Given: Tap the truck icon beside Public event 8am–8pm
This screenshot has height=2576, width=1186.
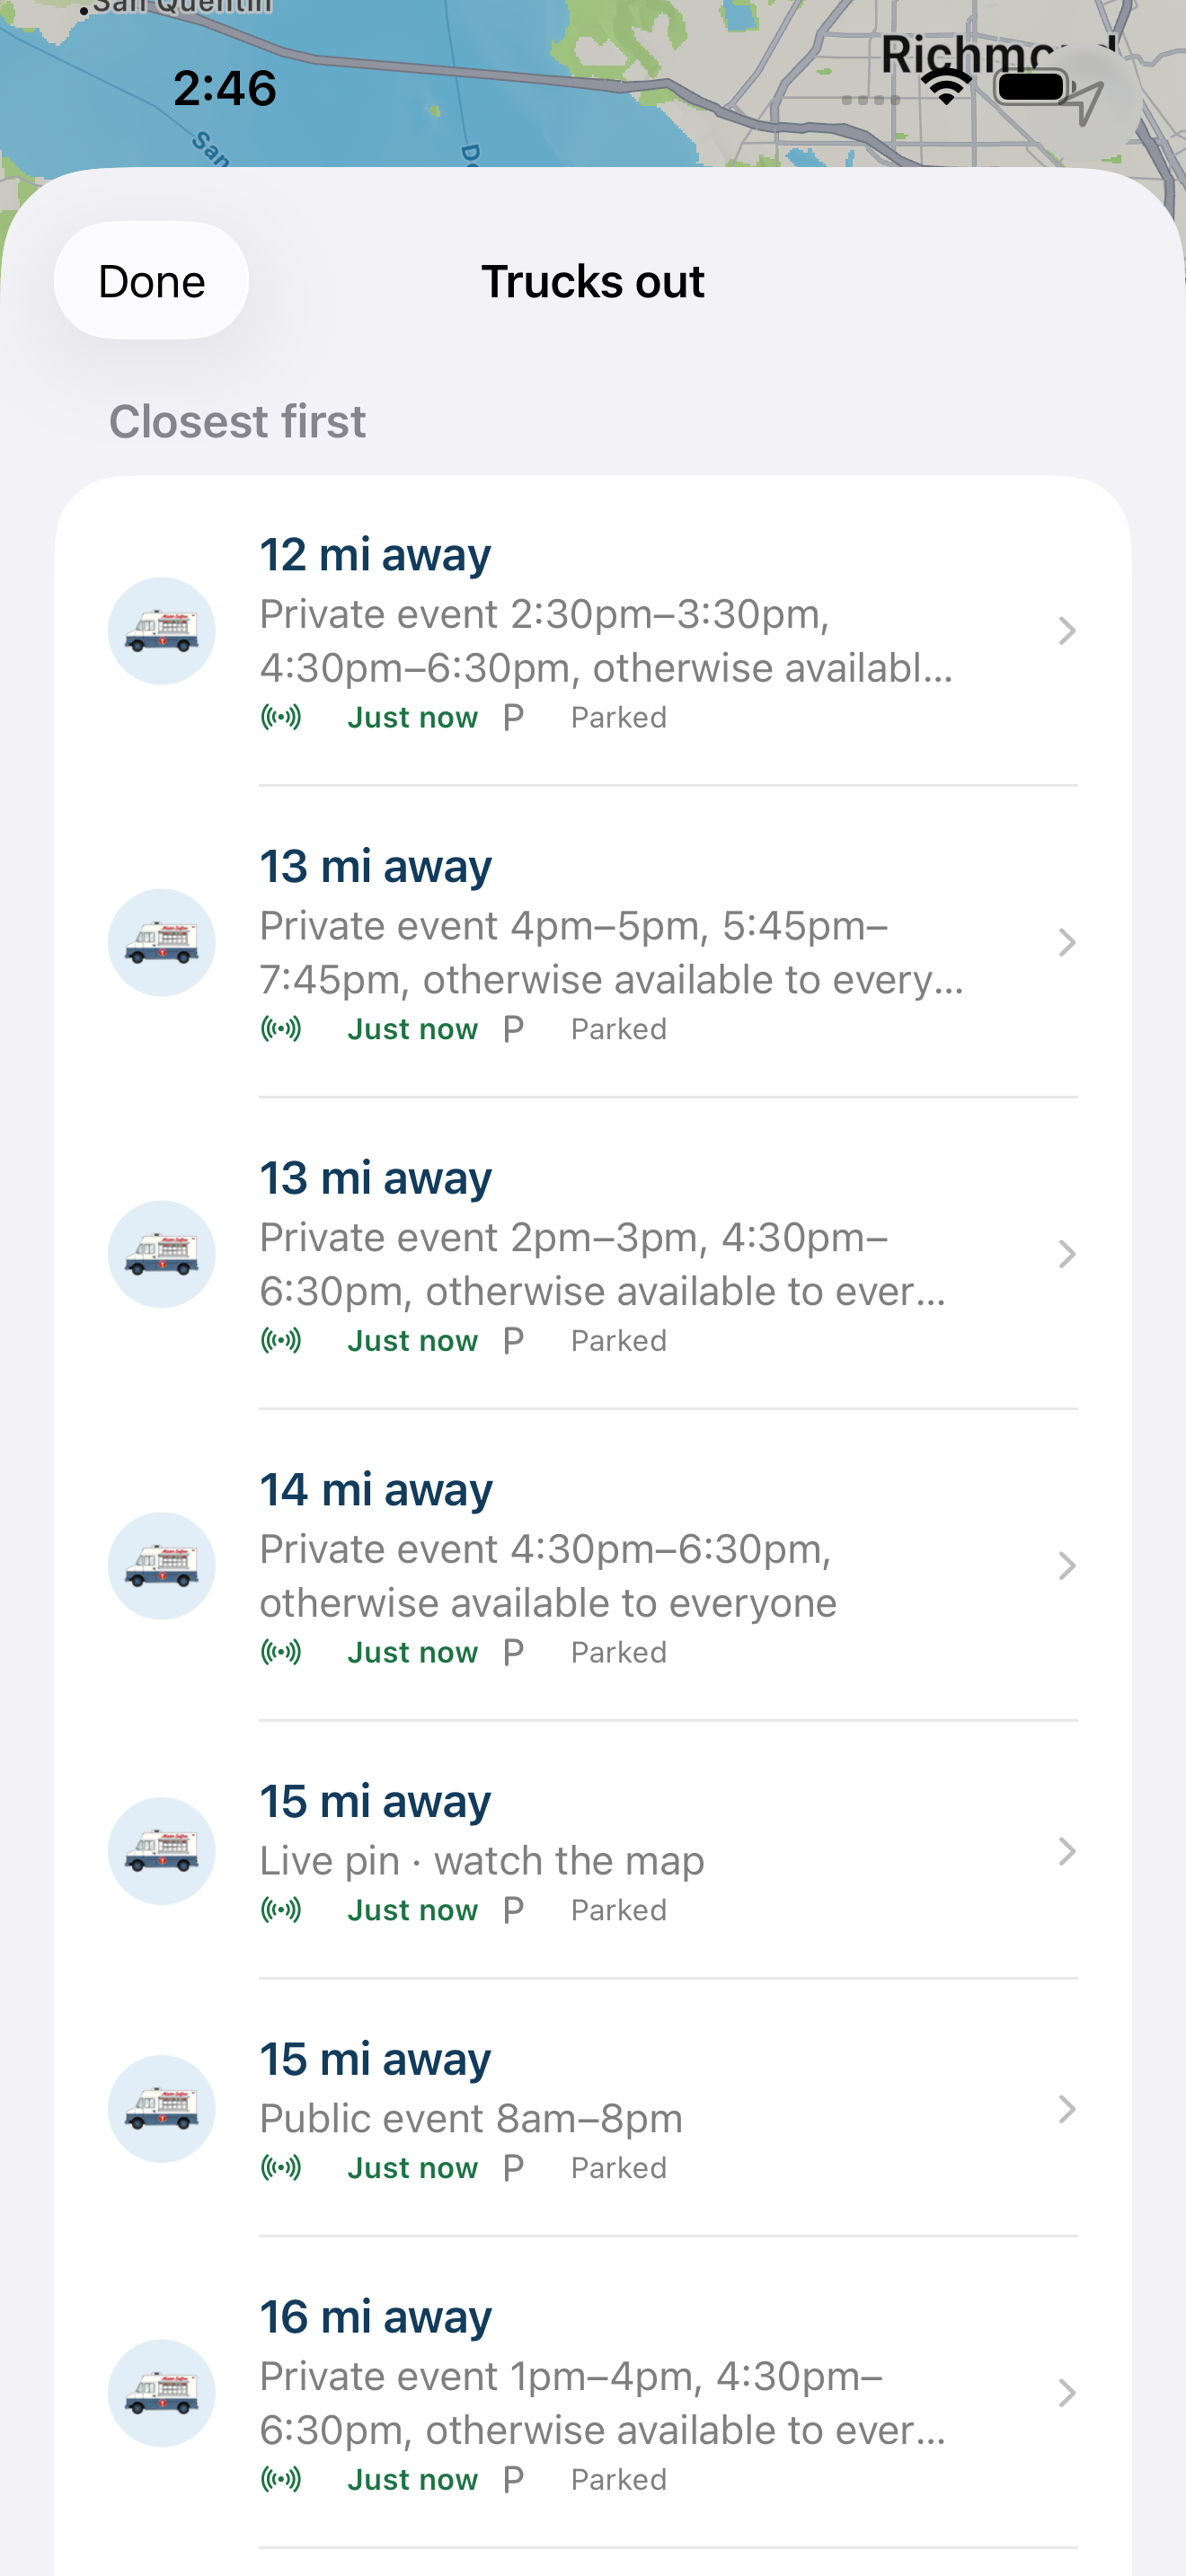Looking at the screenshot, I should 161,2109.
